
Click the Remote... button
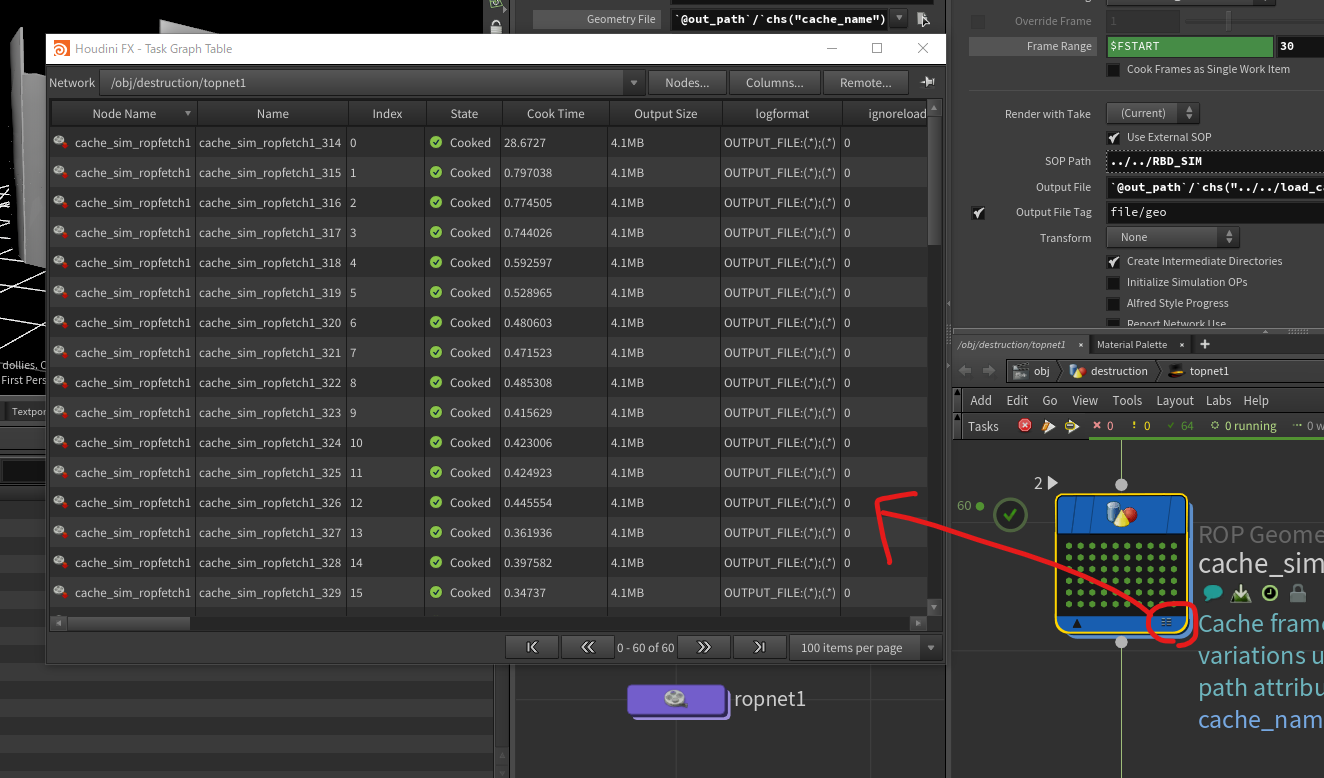click(x=866, y=83)
